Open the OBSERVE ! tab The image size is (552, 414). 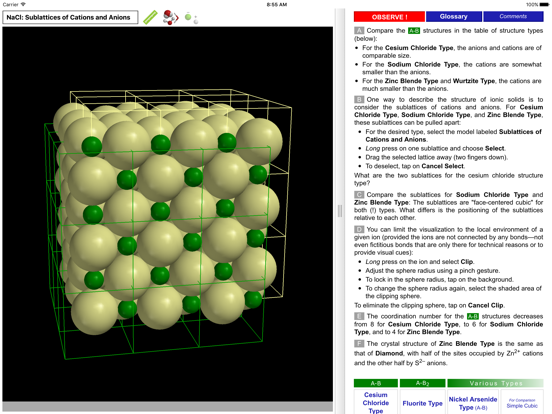389,17
